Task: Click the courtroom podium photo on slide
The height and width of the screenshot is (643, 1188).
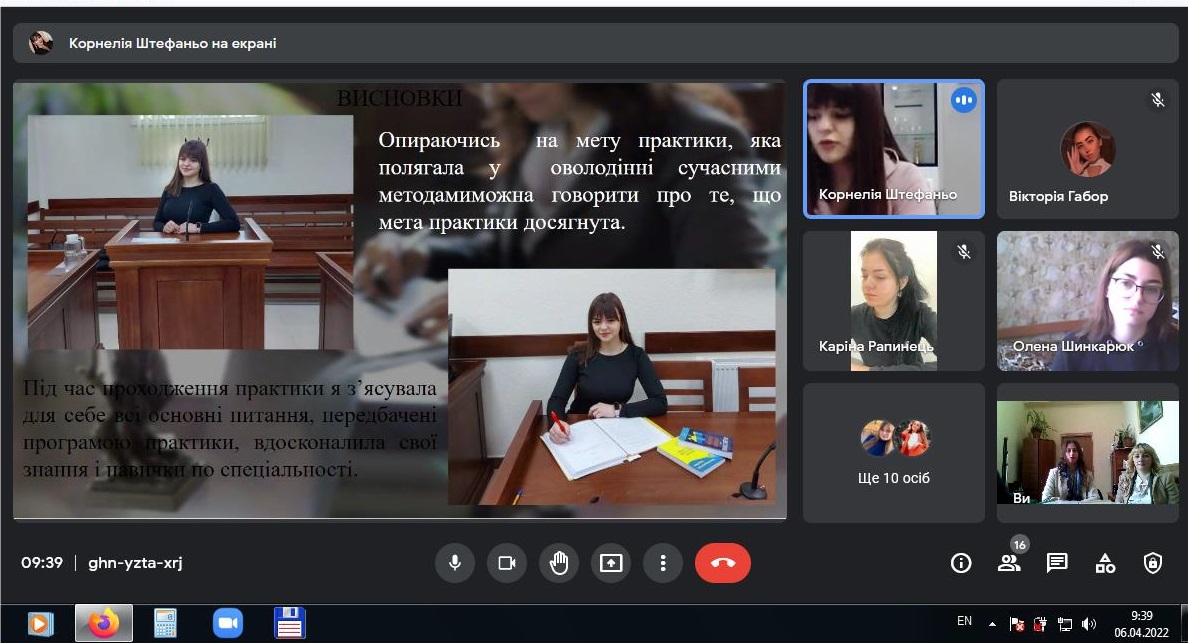Action: (190, 232)
